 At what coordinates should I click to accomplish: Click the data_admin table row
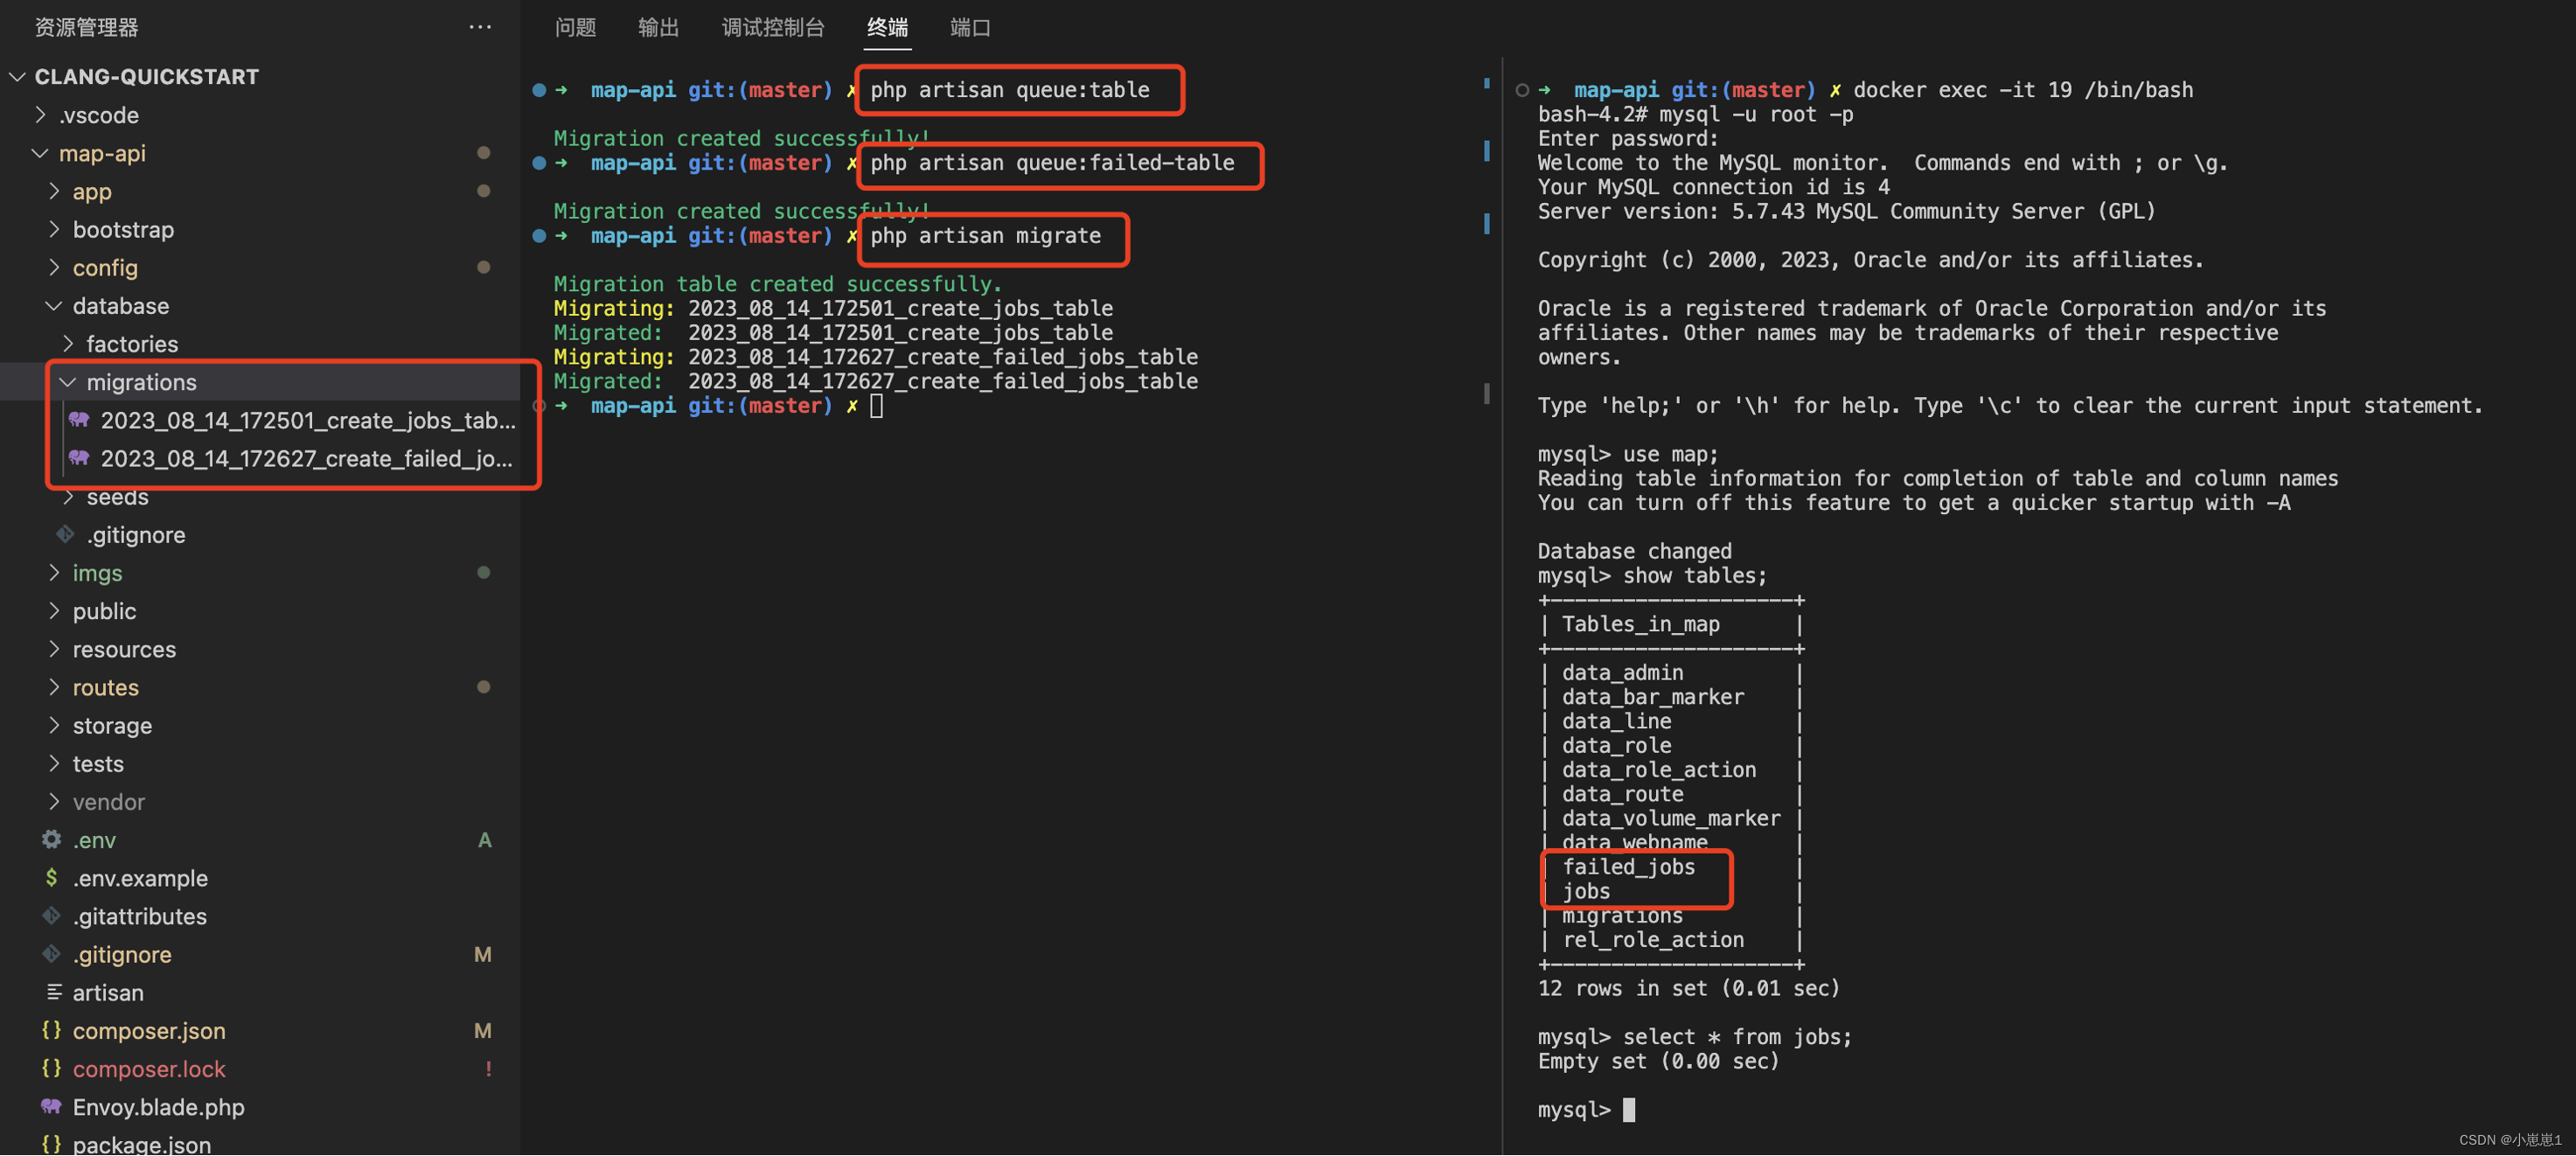tap(1622, 673)
